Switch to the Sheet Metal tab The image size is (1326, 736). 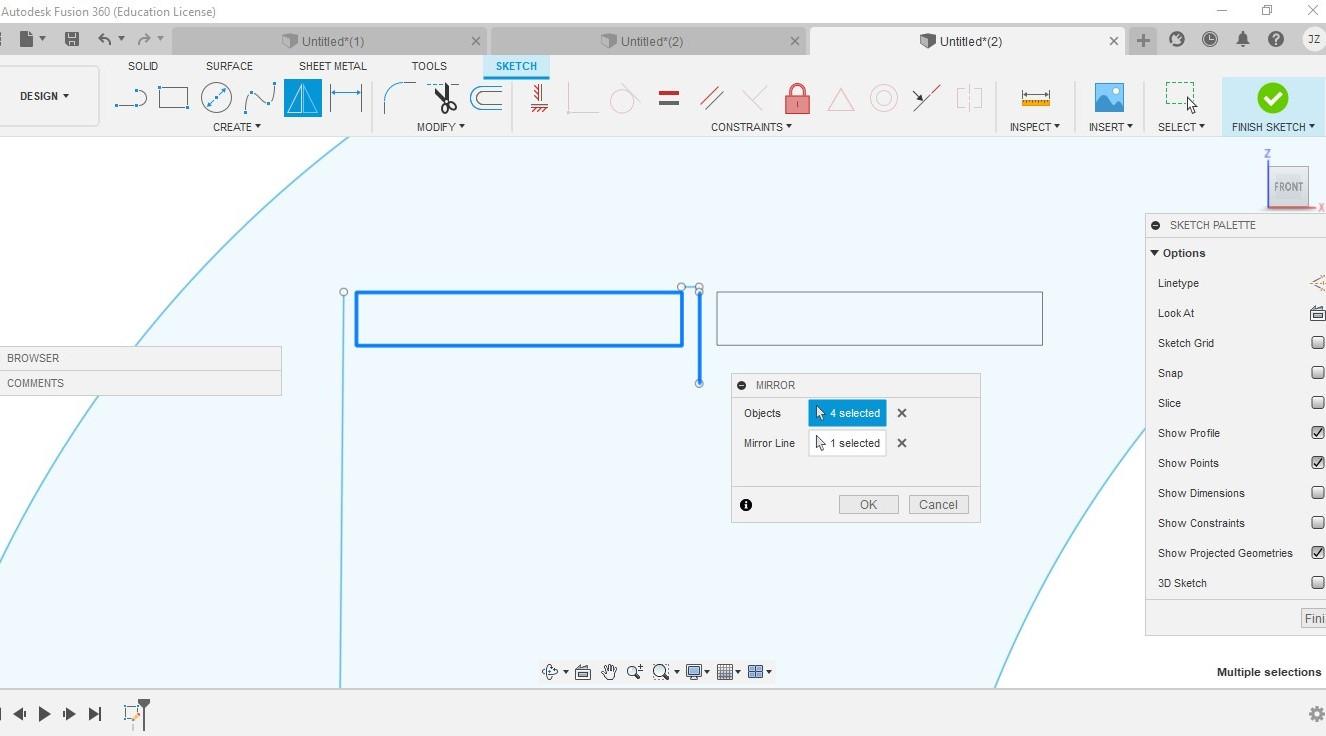pyautogui.click(x=332, y=66)
